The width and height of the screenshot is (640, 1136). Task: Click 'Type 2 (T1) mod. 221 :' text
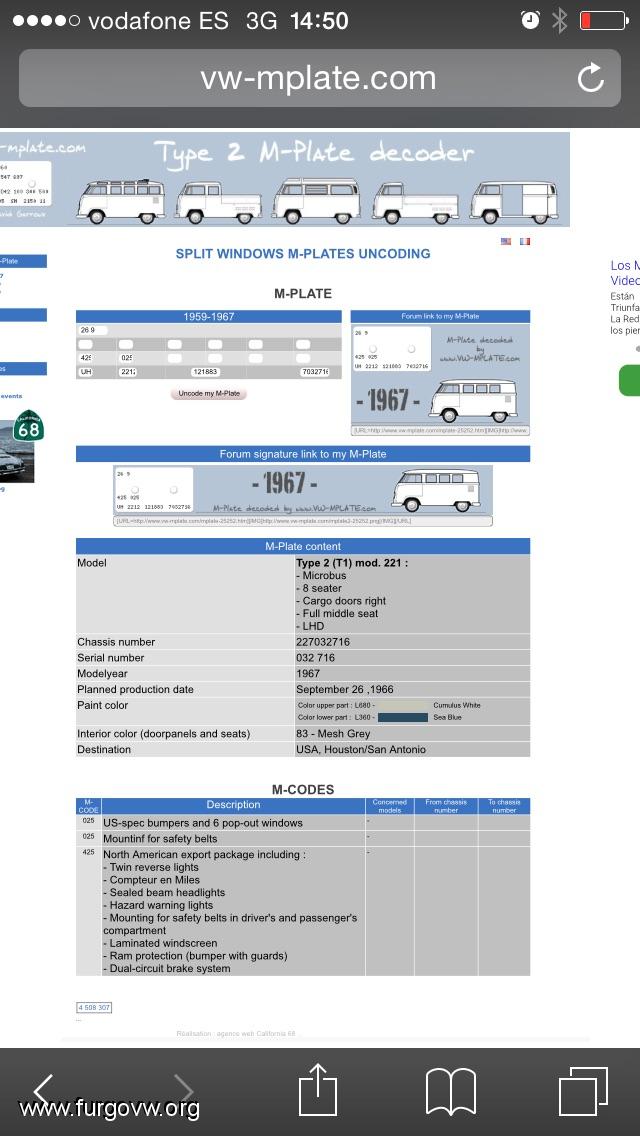[x=352, y=563]
